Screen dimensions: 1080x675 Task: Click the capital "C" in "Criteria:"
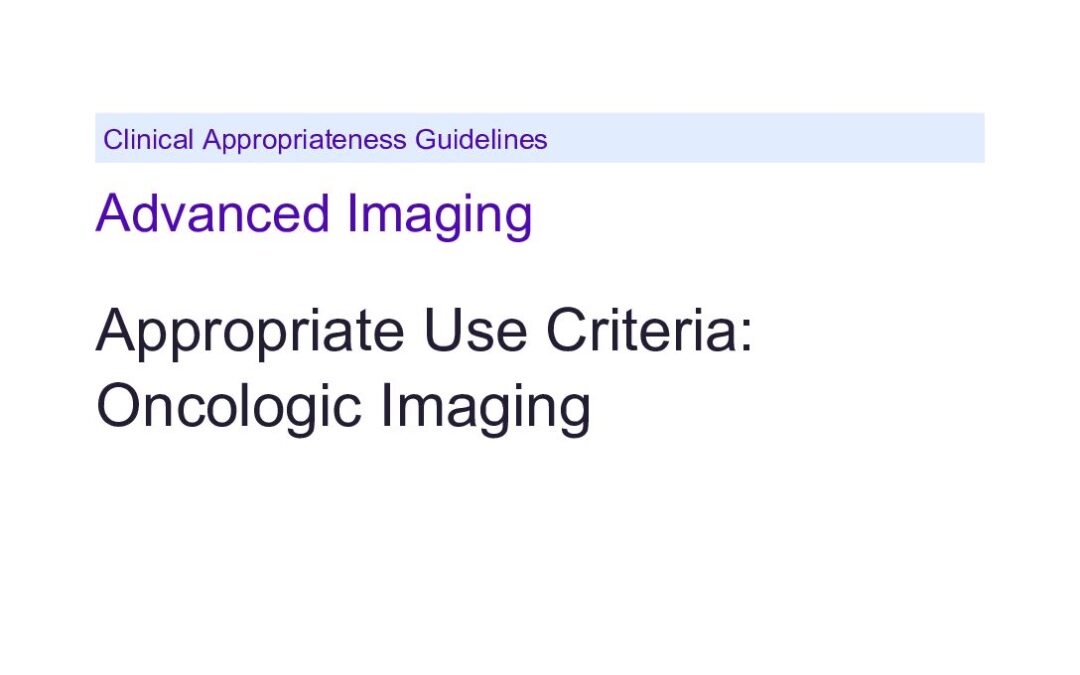(568, 331)
